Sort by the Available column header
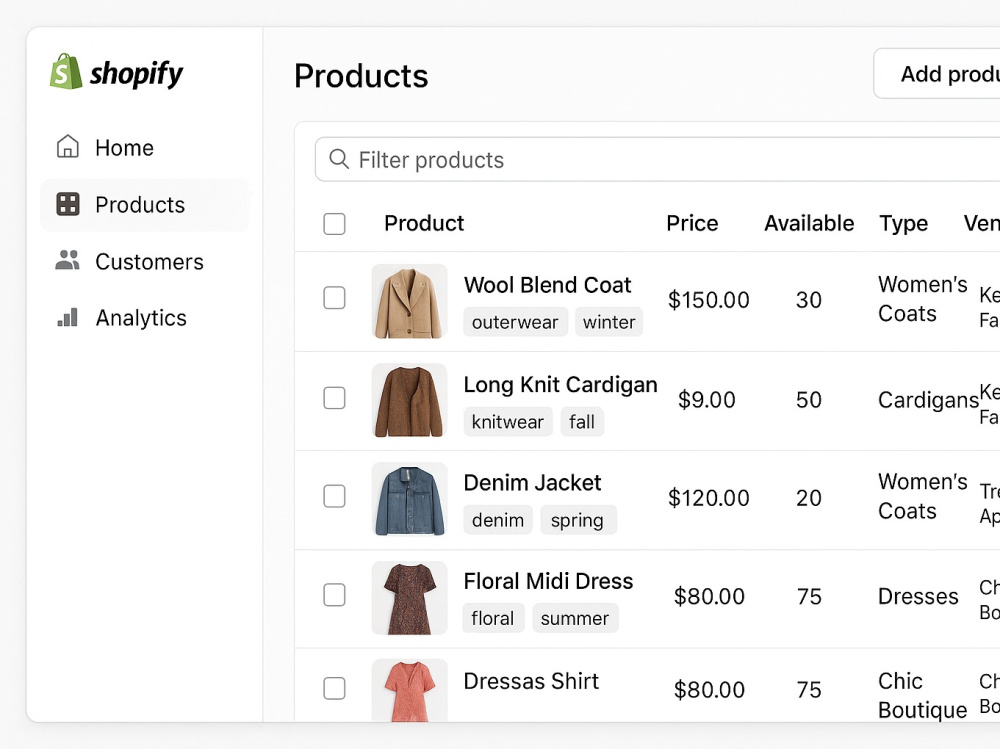This screenshot has height=749, width=1000. [x=809, y=223]
